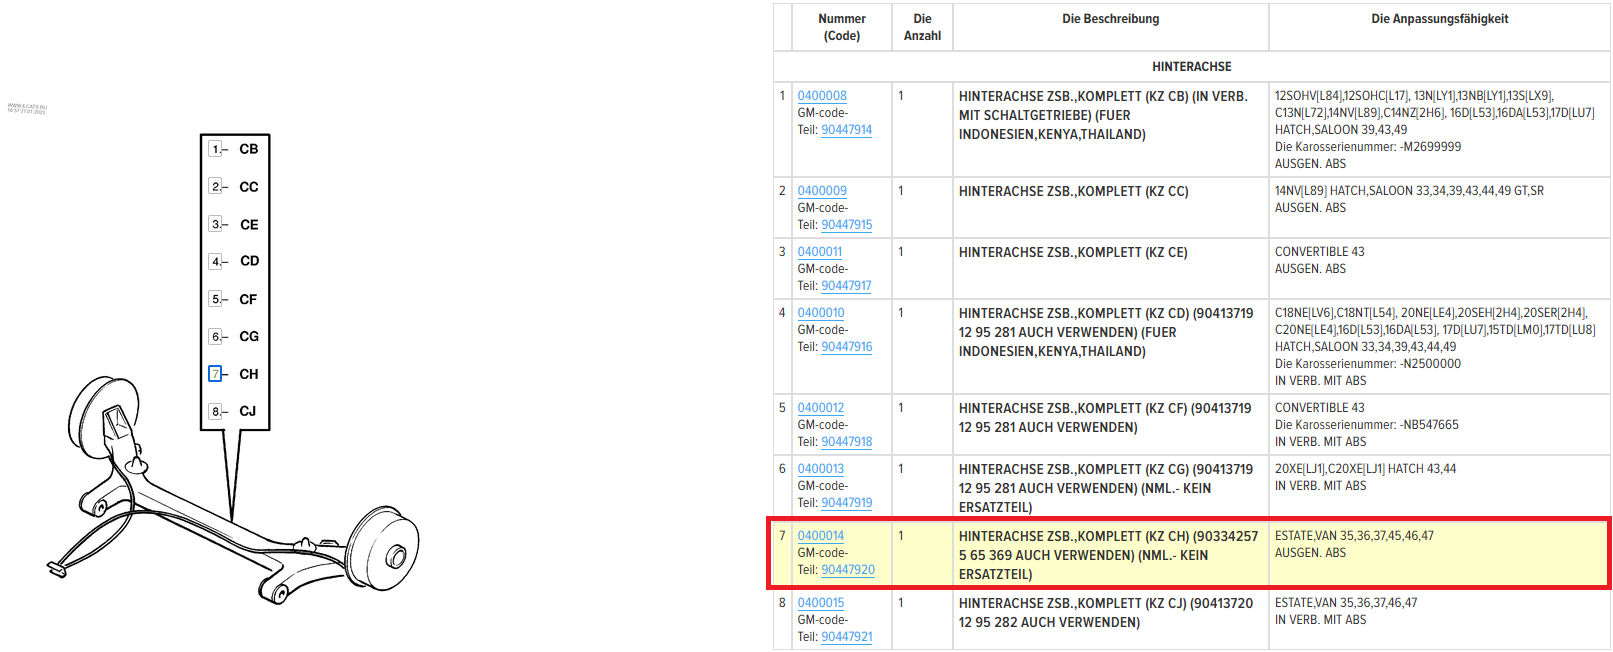Screen dimensions: 1613x652
Task: Click code link 0400009
Action: point(822,191)
